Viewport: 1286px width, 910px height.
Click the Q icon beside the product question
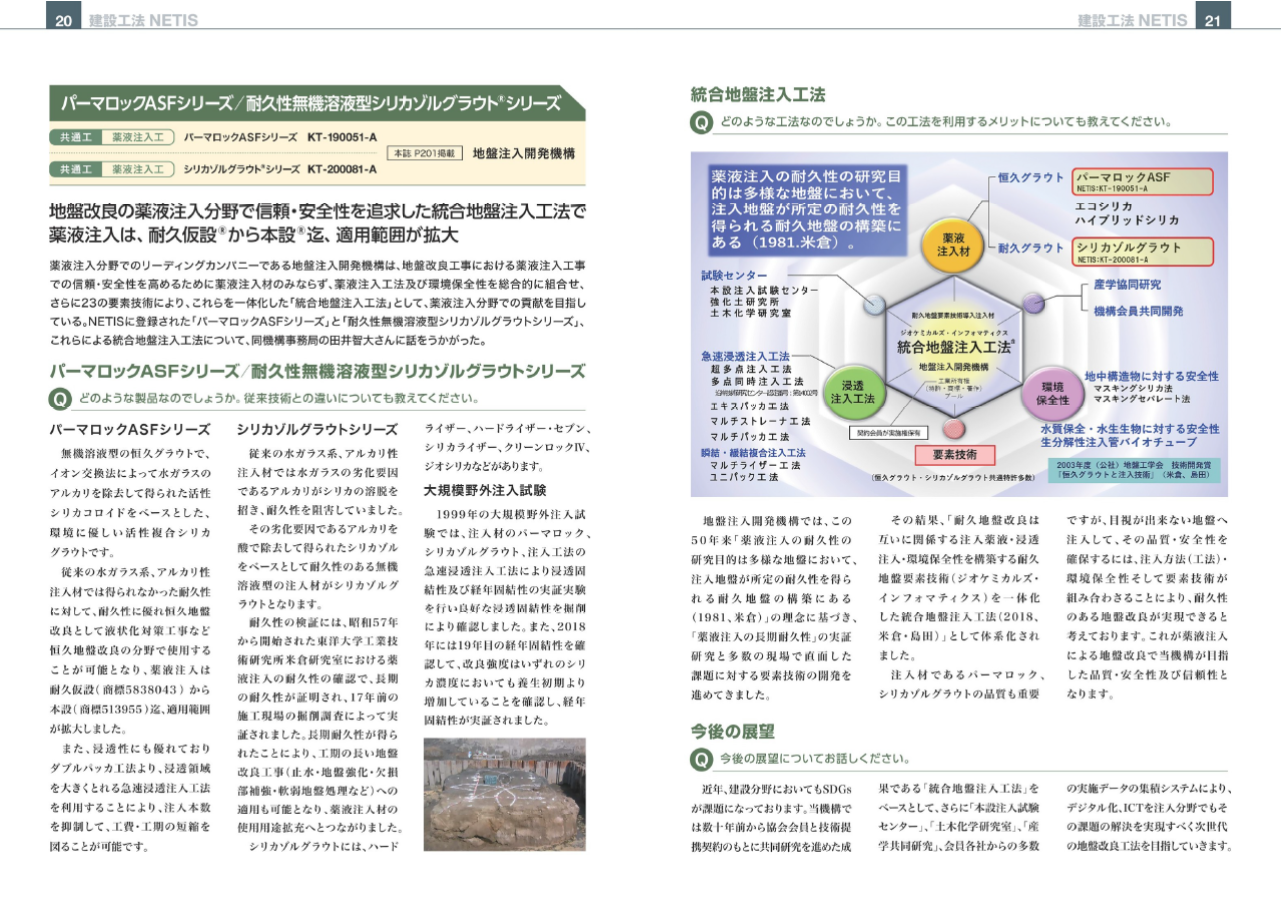pyautogui.click(x=61, y=398)
